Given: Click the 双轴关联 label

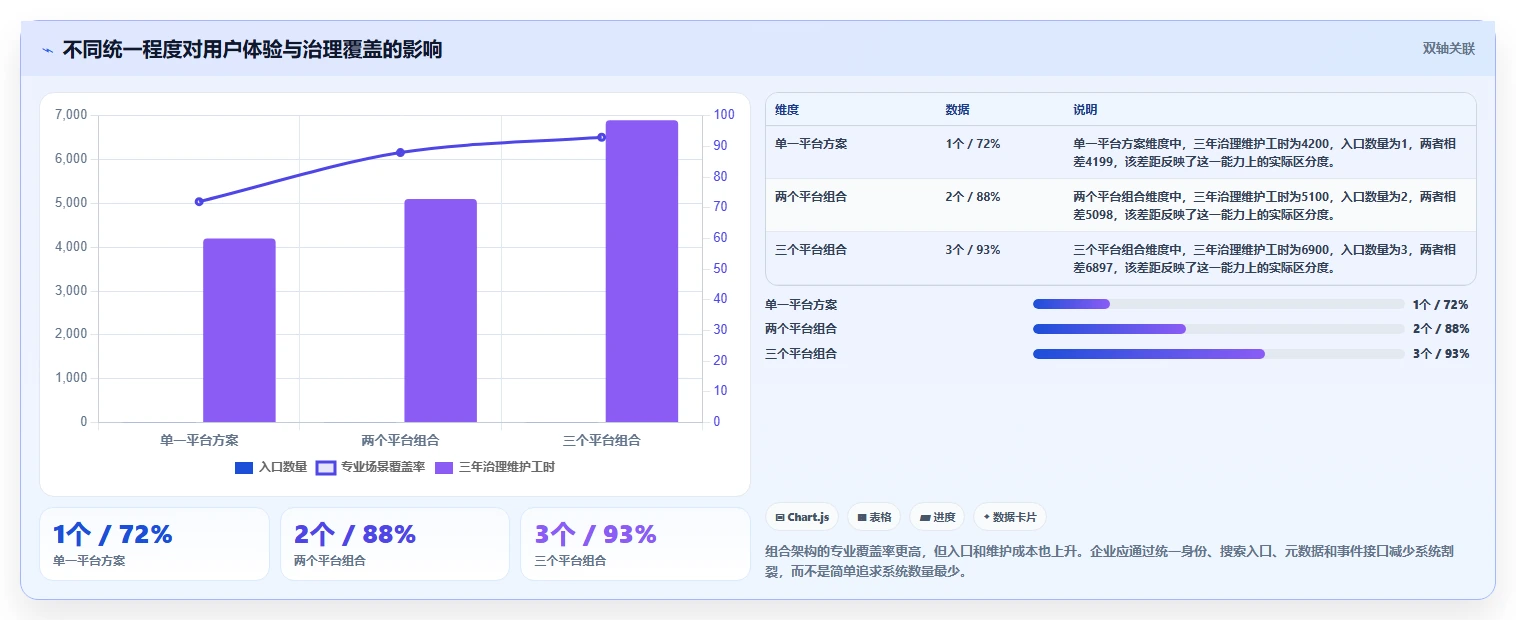Looking at the screenshot, I should [1449, 48].
